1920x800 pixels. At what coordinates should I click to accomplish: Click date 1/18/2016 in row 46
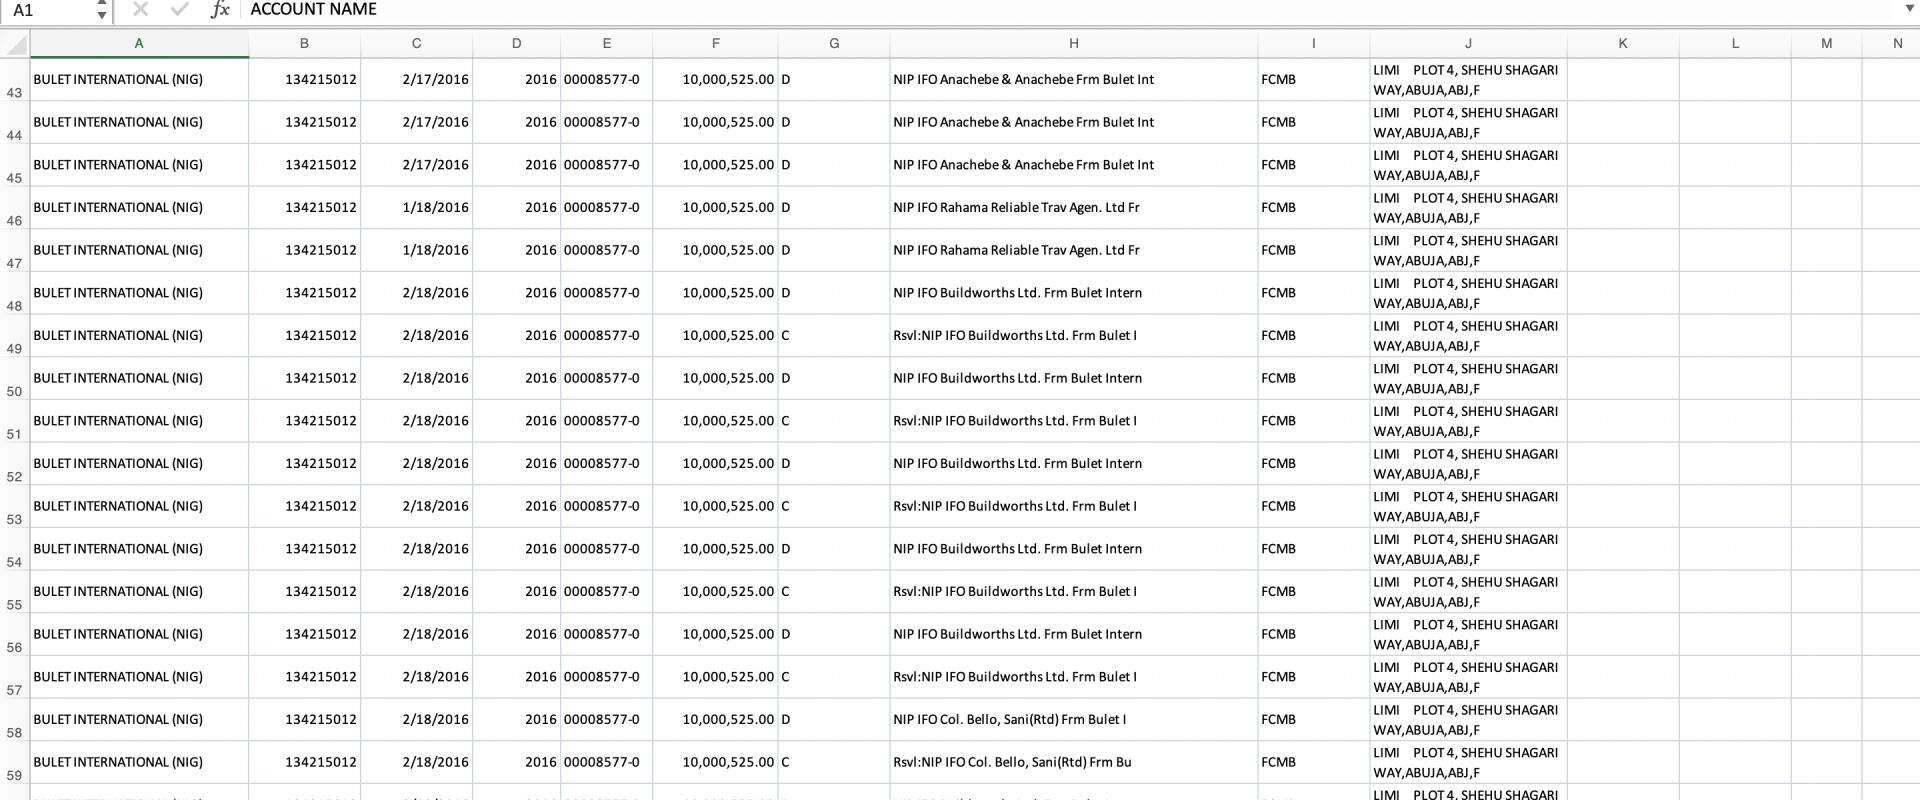[435, 208]
